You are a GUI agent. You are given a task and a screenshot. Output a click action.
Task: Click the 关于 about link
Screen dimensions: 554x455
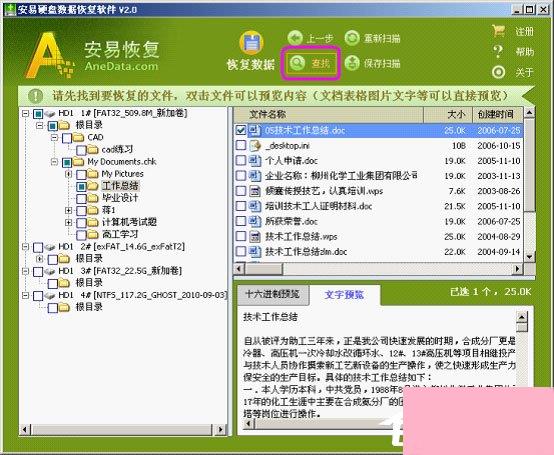click(524, 72)
